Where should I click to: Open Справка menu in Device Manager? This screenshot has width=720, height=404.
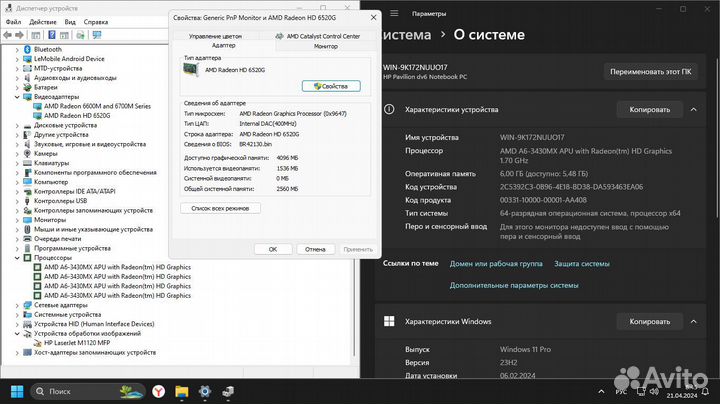point(96,22)
